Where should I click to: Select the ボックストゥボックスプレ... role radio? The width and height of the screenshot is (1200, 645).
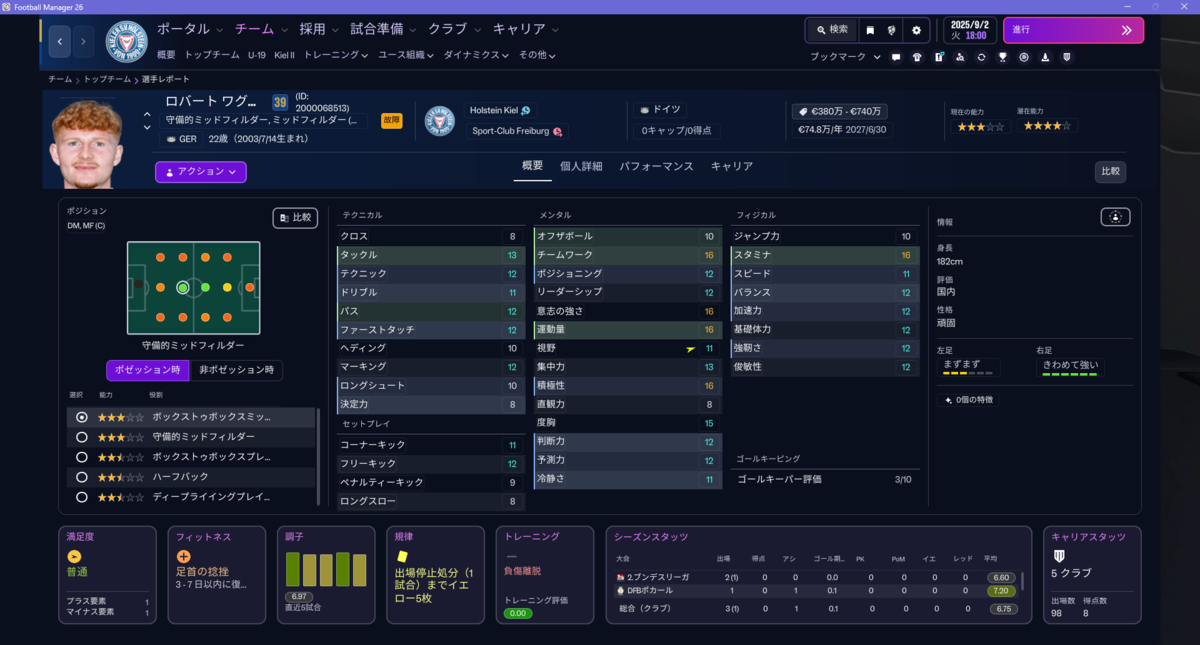point(82,457)
